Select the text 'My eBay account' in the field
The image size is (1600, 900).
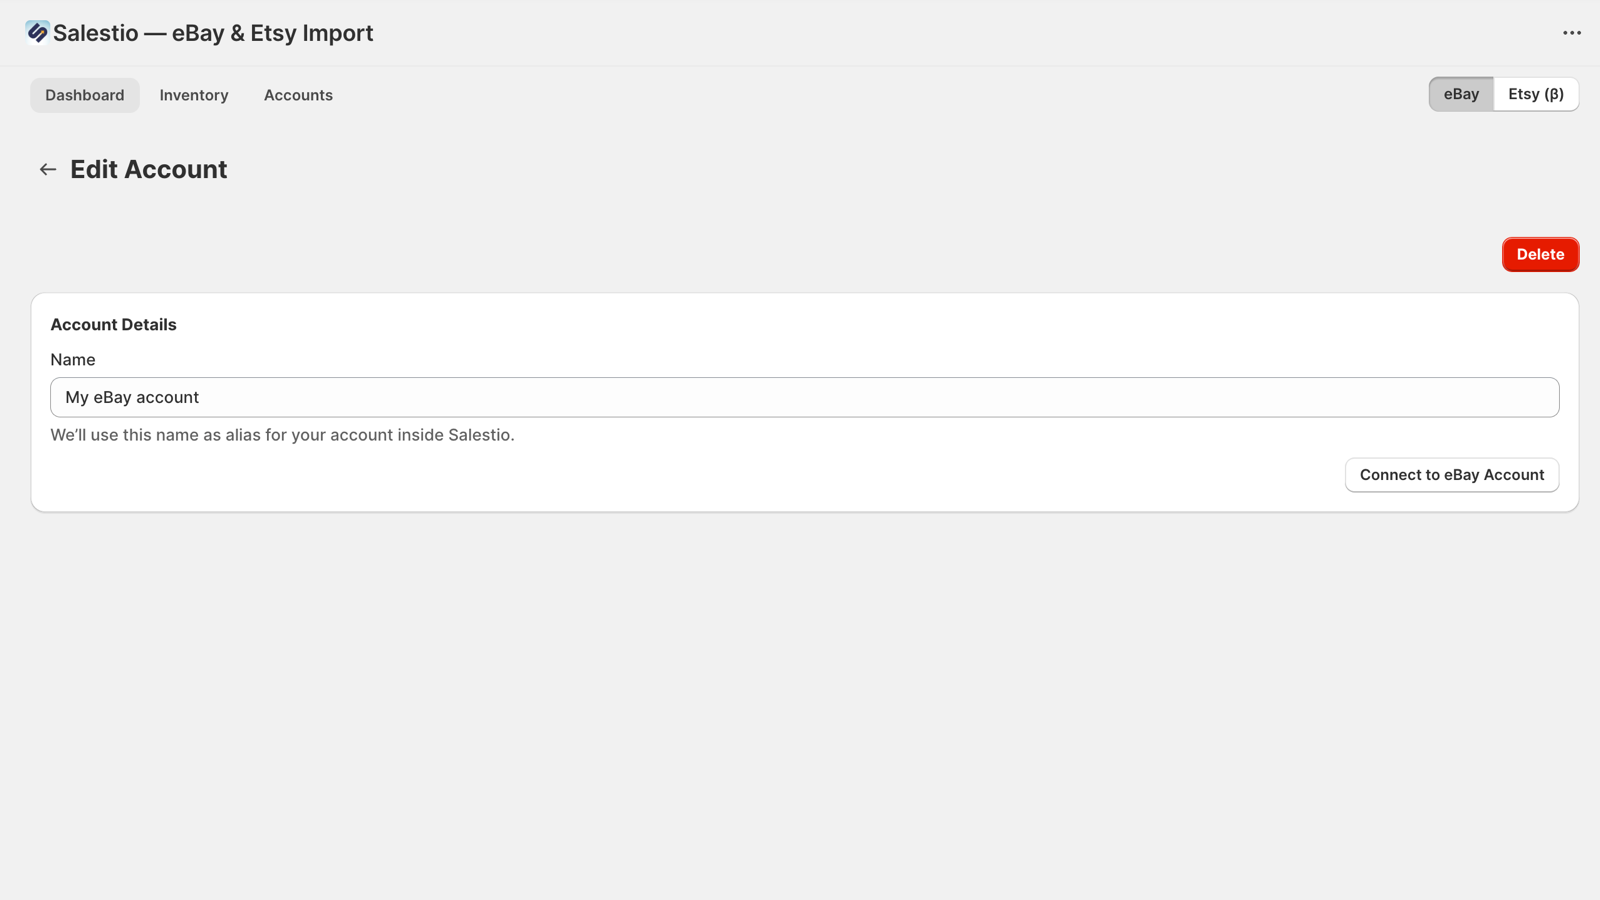(131, 397)
